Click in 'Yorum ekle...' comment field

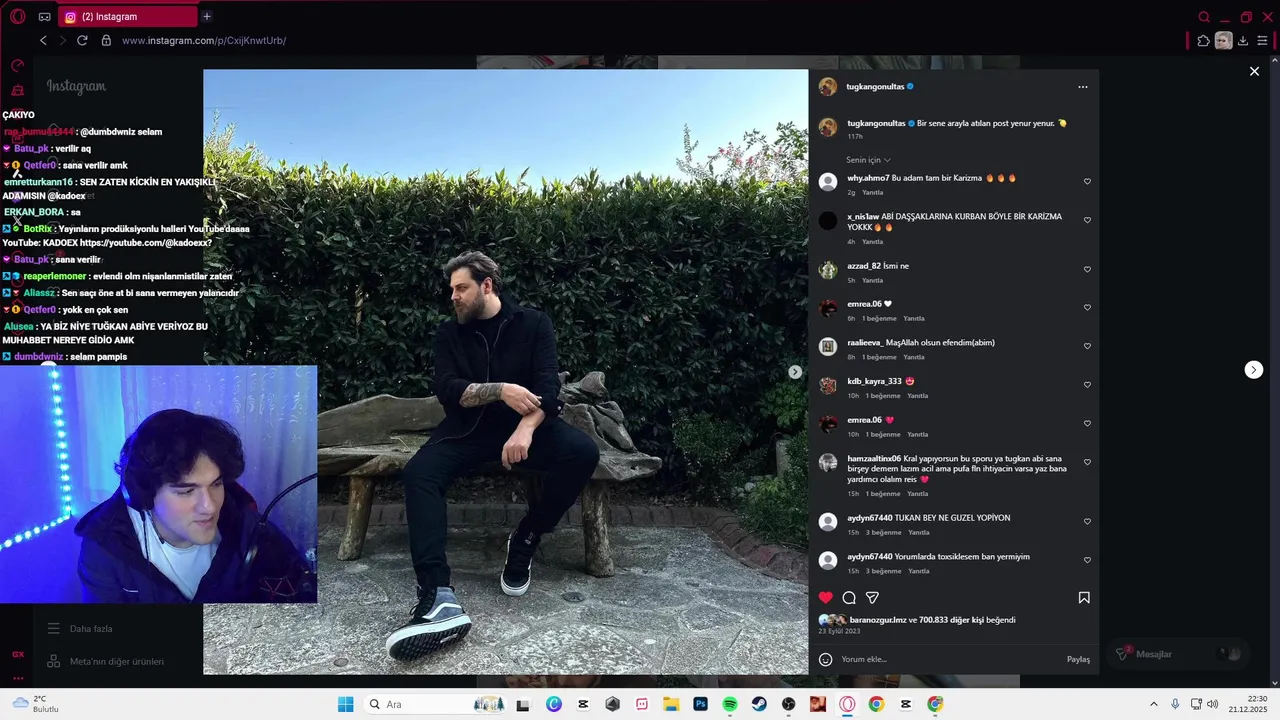coord(945,660)
